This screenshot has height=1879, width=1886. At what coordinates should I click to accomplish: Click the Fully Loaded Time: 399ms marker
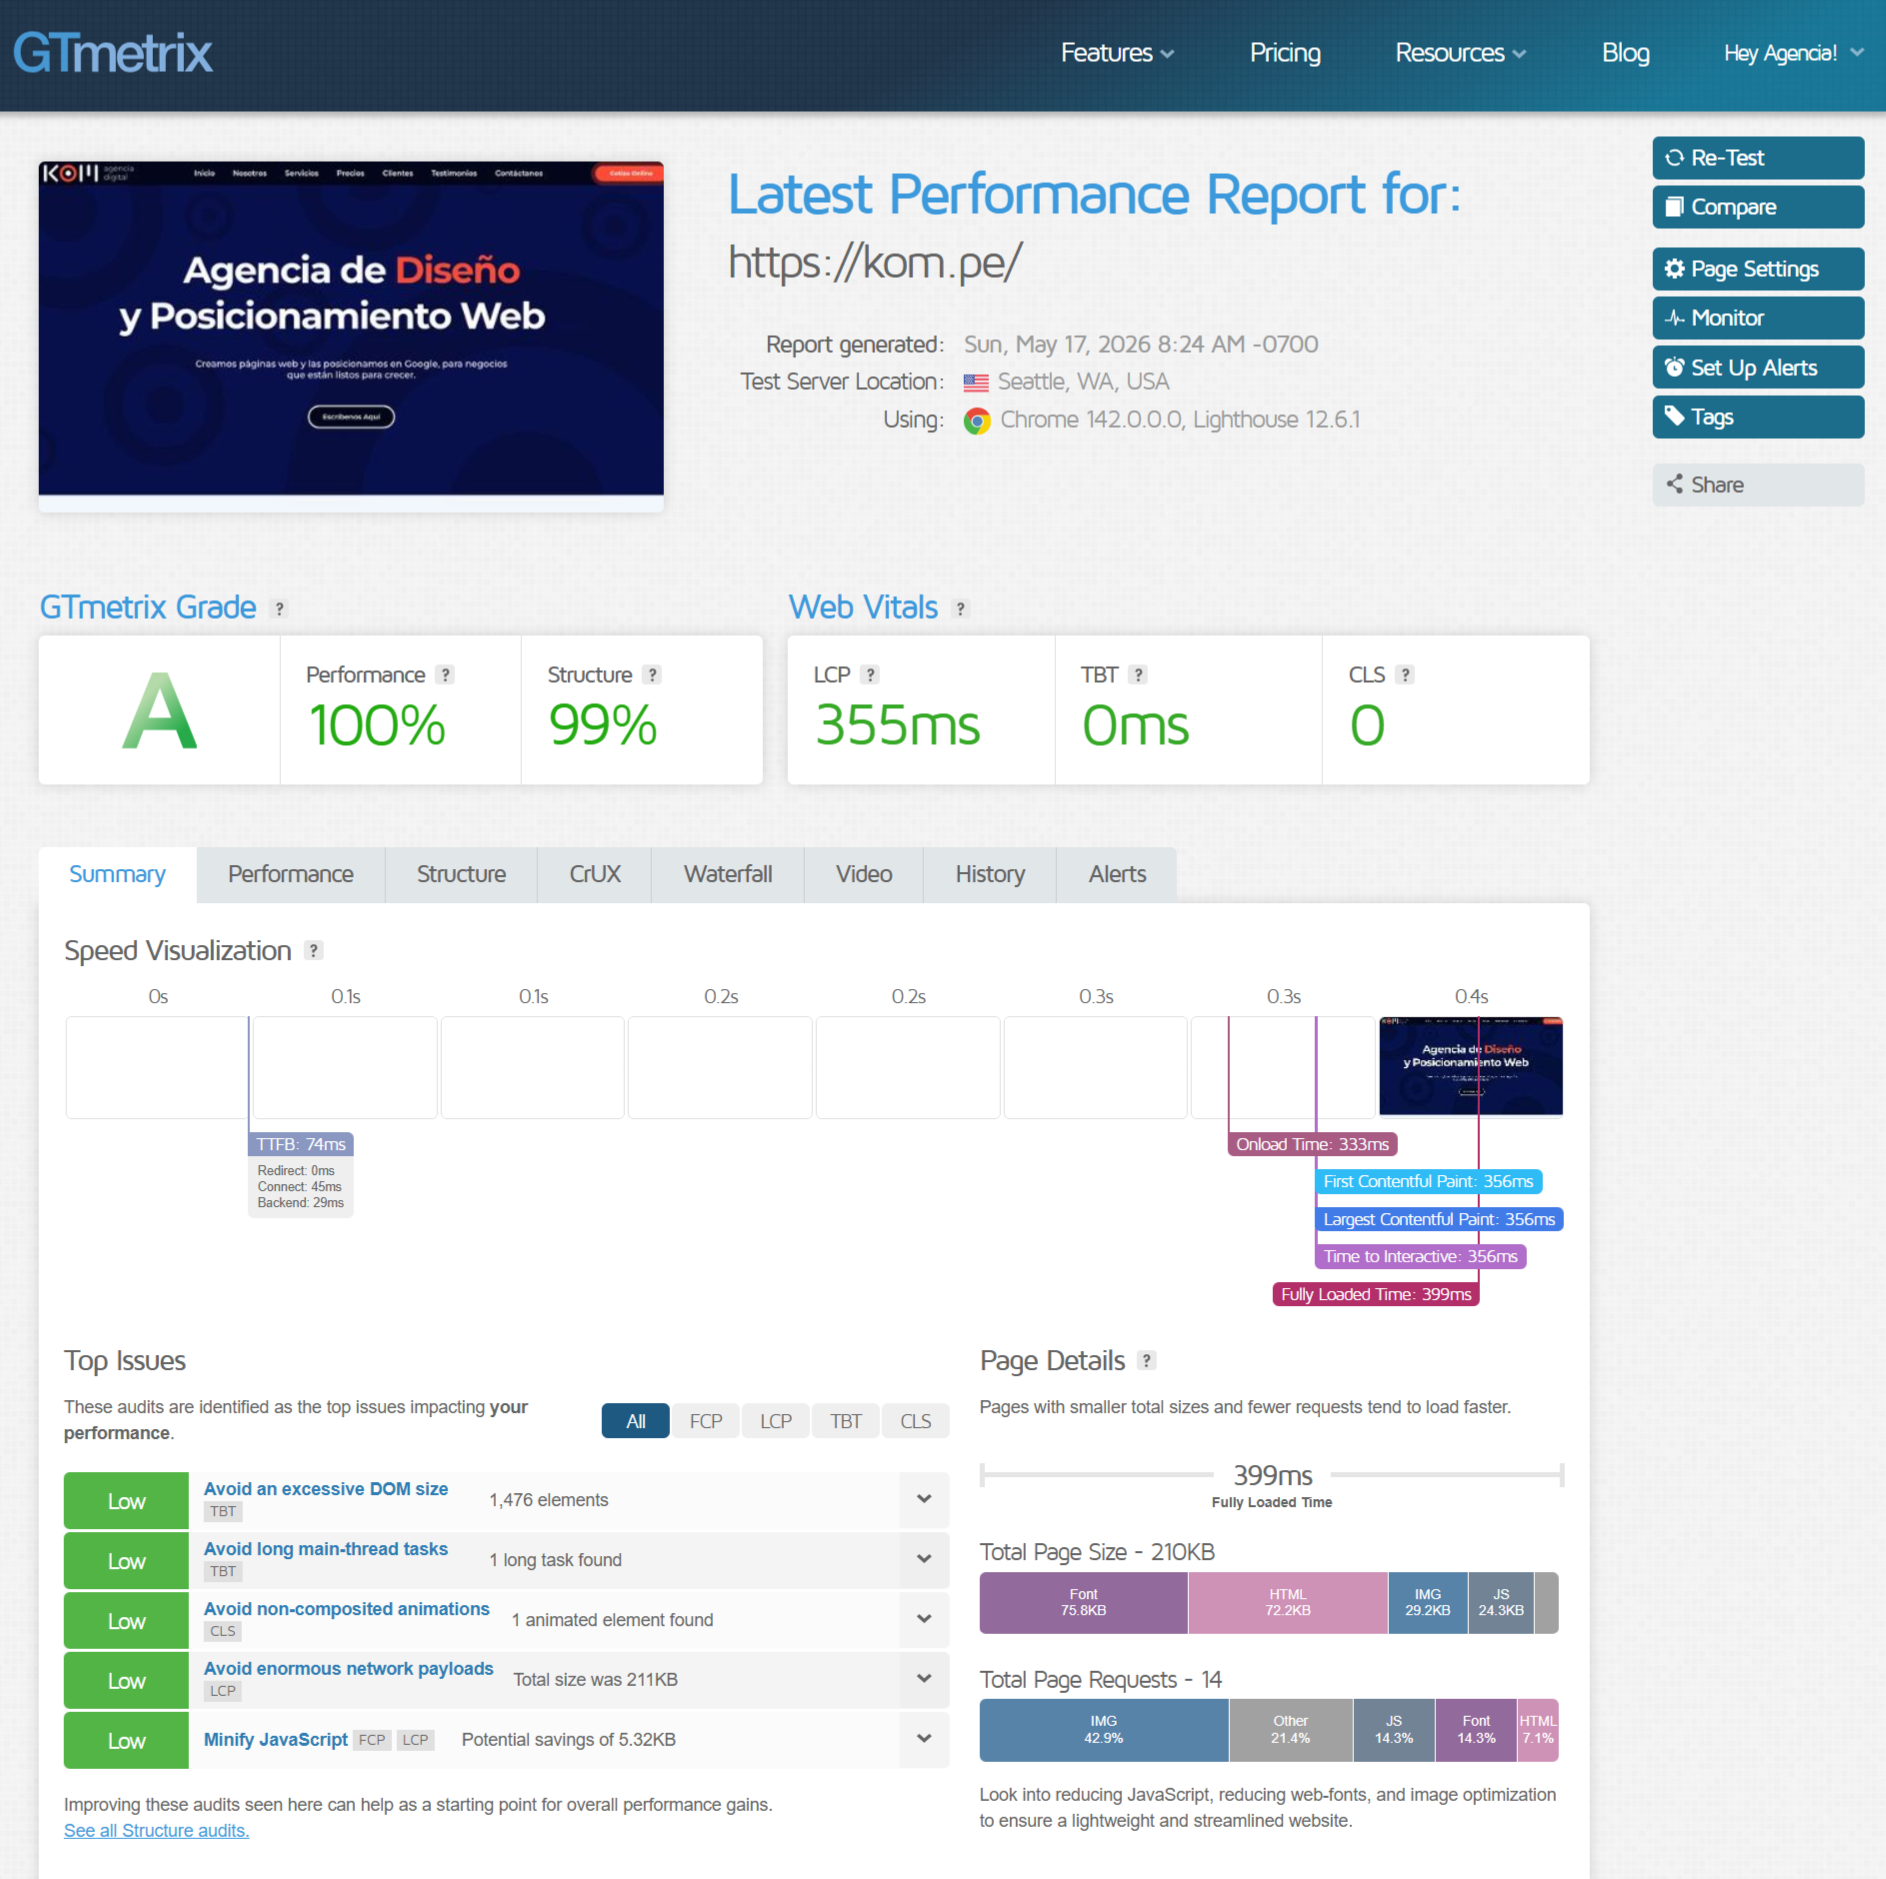click(1376, 1294)
